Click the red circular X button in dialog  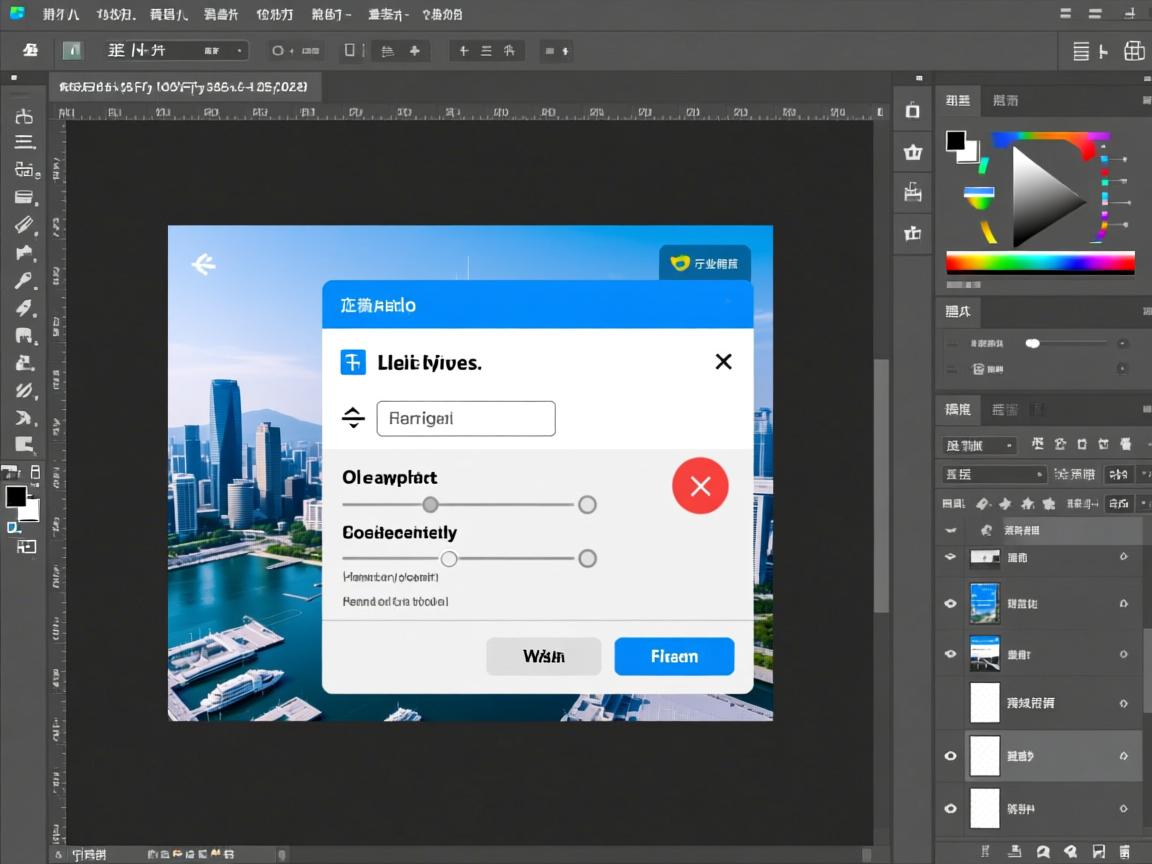tap(700, 486)
